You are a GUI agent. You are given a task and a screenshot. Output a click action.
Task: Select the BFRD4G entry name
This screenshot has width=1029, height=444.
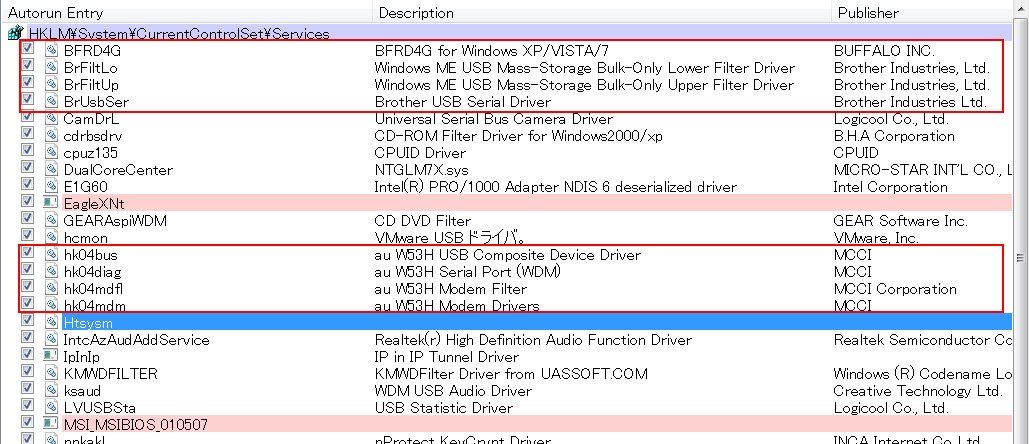(x=93, y=50)
